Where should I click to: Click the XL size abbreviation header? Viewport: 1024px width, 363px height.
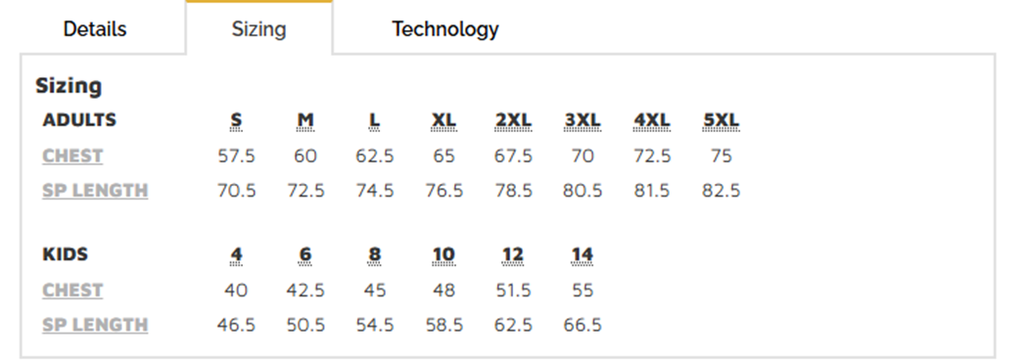[x=444, y=121]
